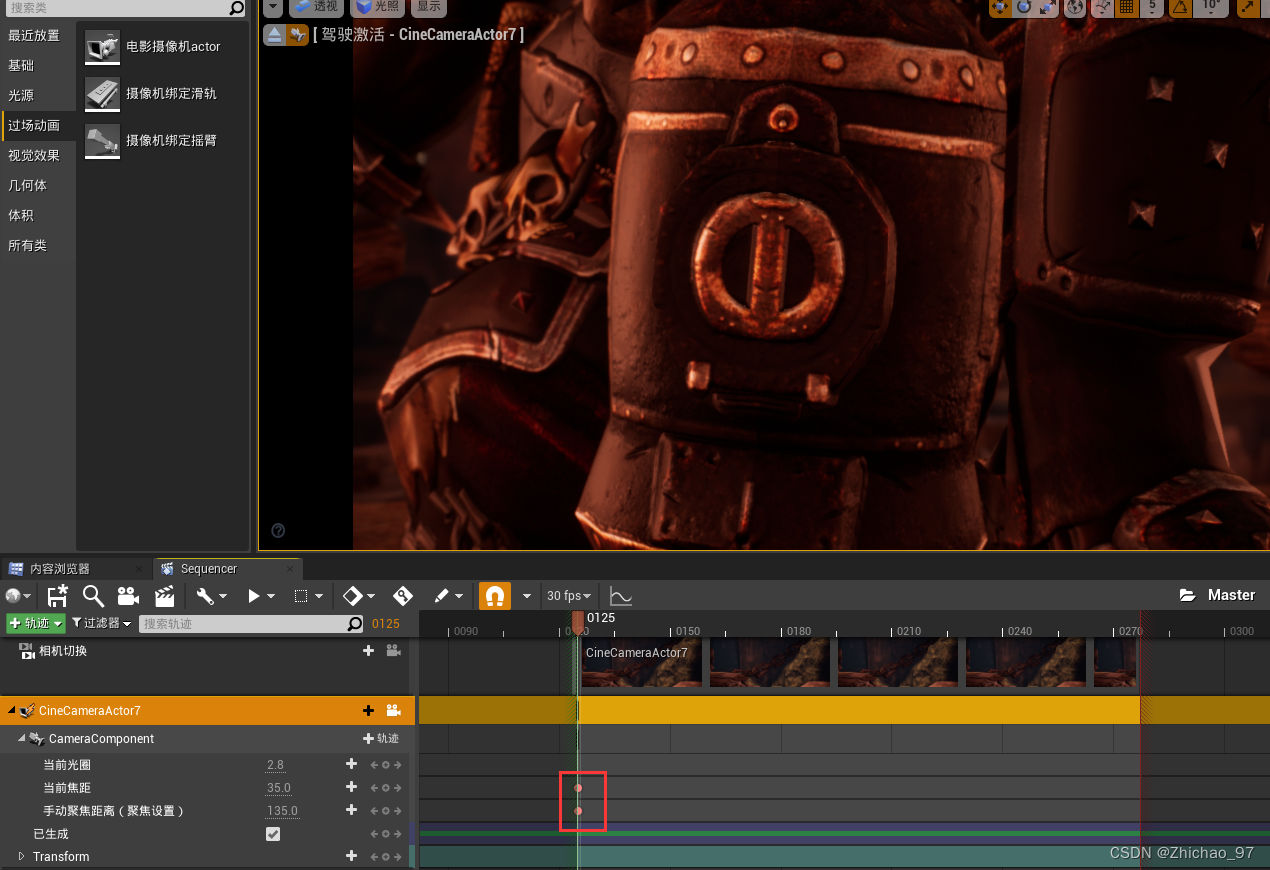1270x870 pixels.
Task: Open the wrench actions dropdown
Action: pyautogui.click(x=210, y=596)
